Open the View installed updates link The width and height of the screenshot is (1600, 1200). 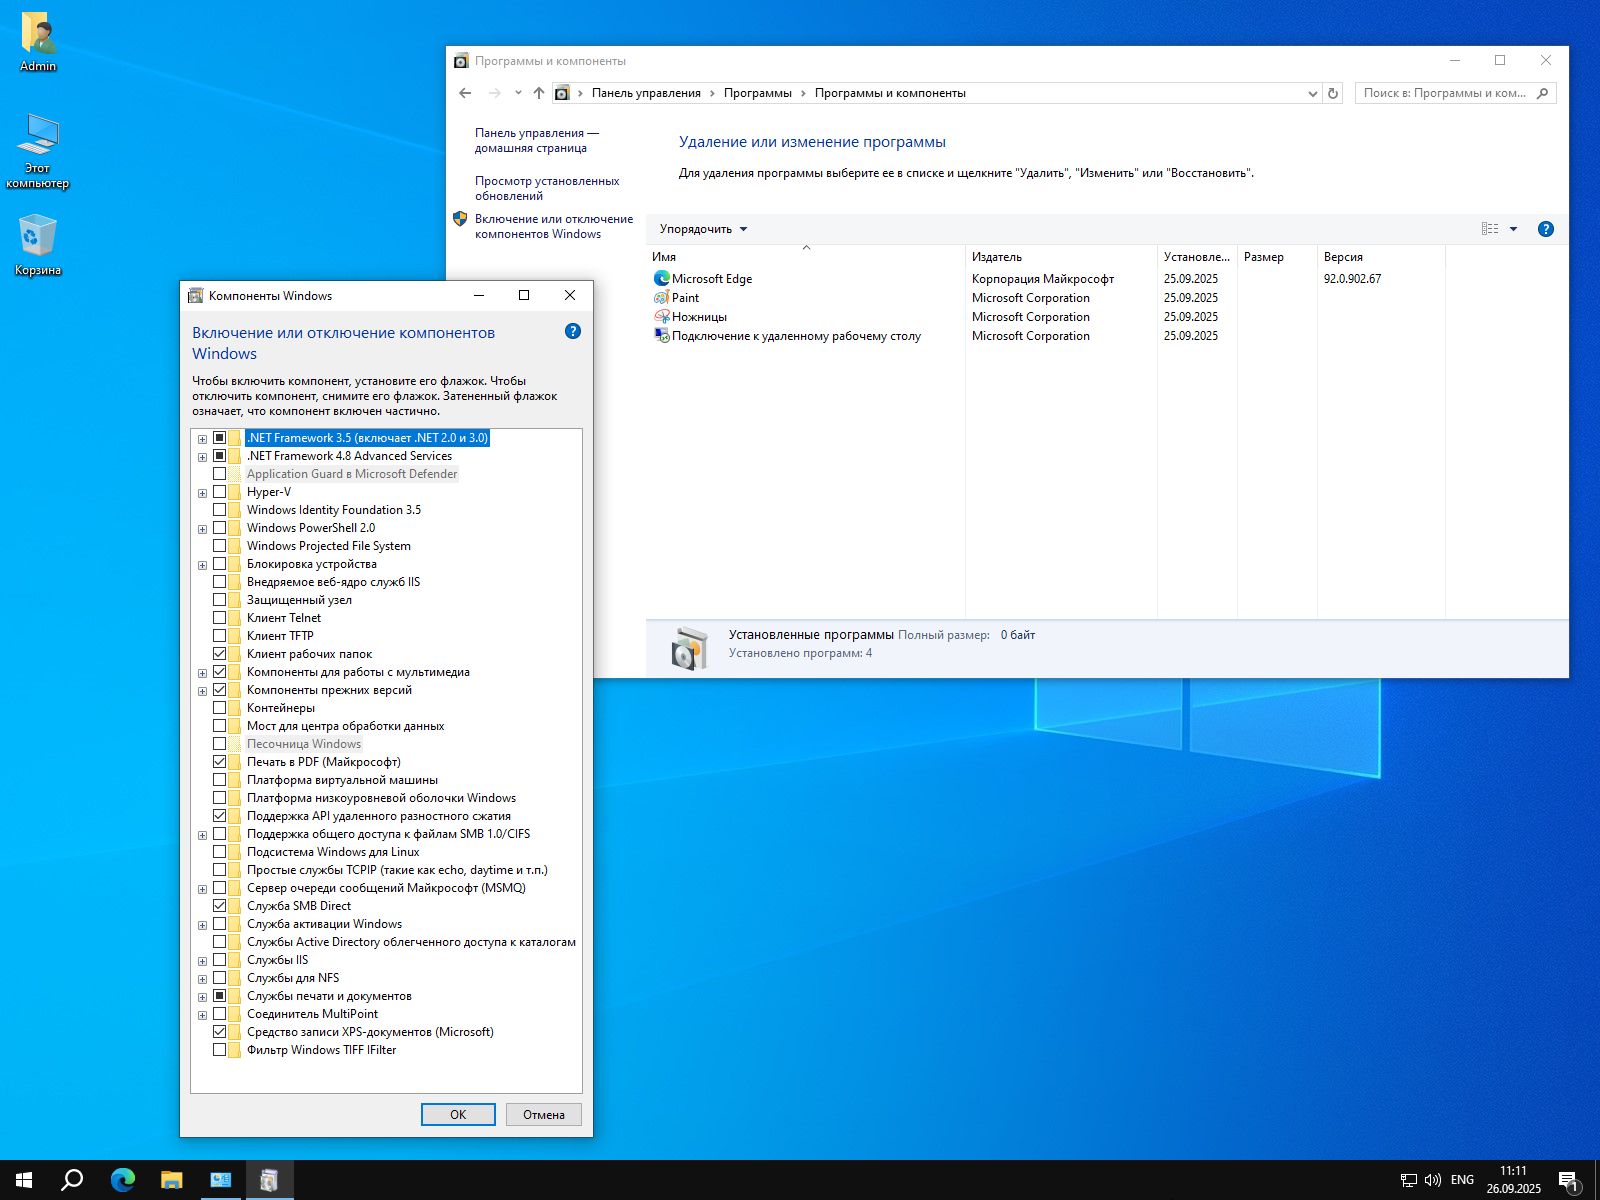(x=546, y=188)
